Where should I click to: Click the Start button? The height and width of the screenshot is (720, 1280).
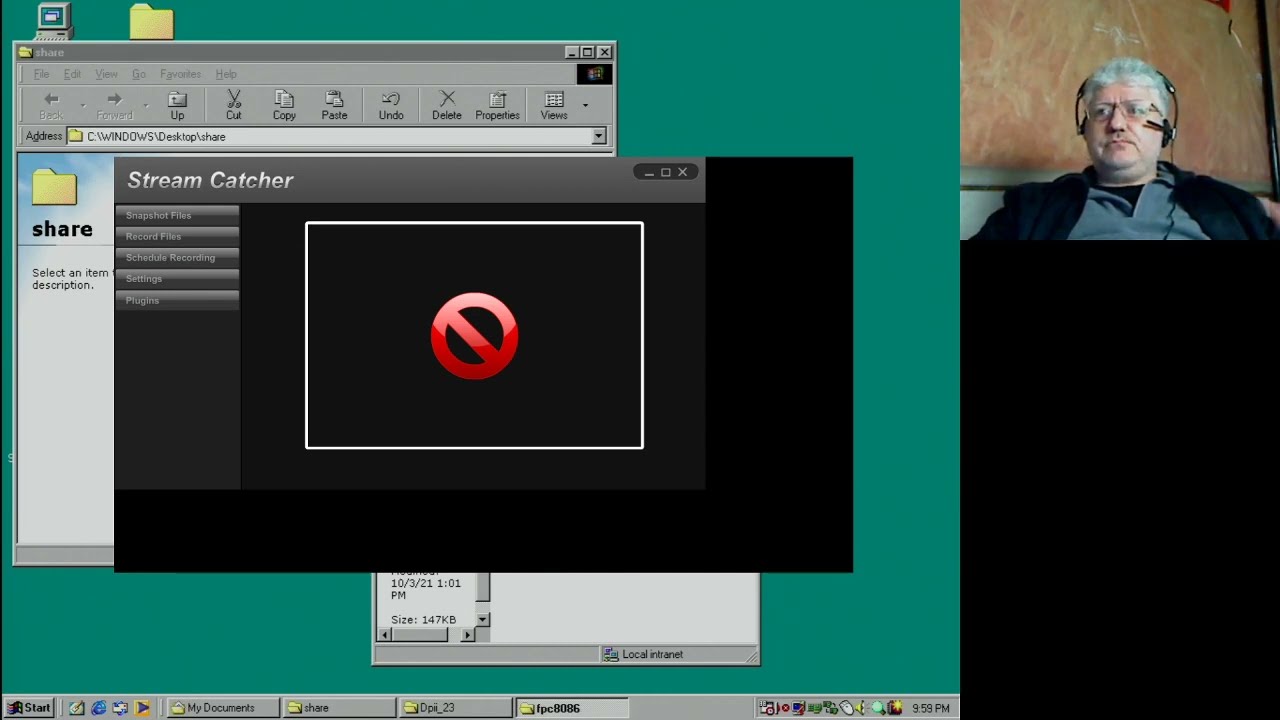(x=29, y=708)
